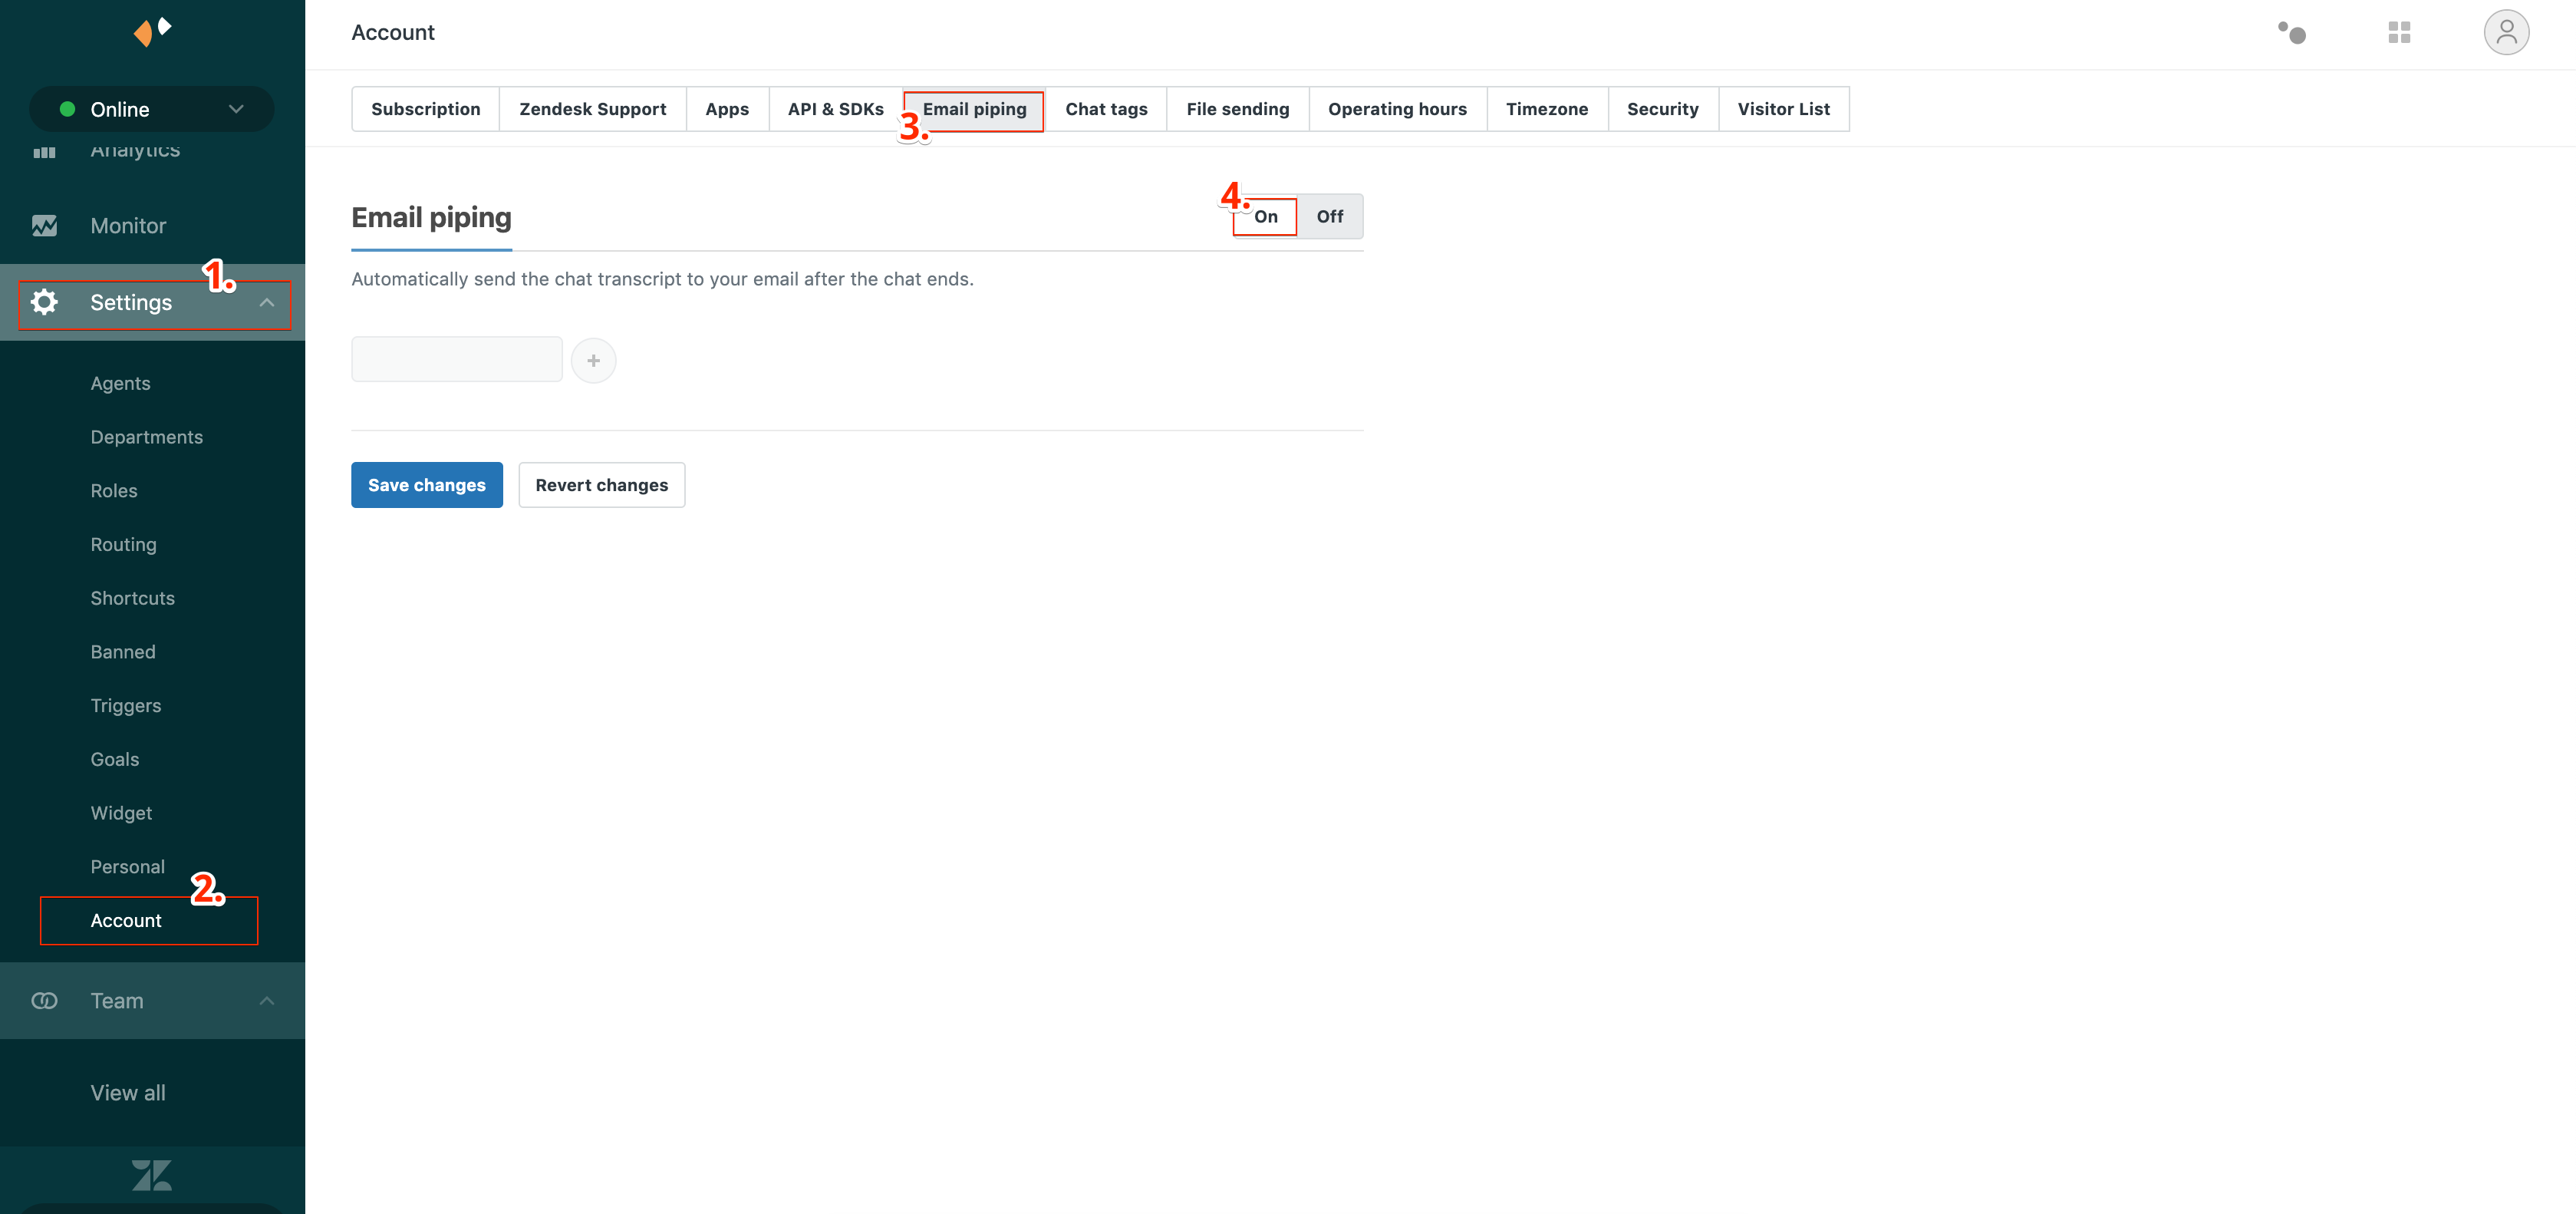Click the green Online status dot
2576x1214 pixels.
(67, 109)
